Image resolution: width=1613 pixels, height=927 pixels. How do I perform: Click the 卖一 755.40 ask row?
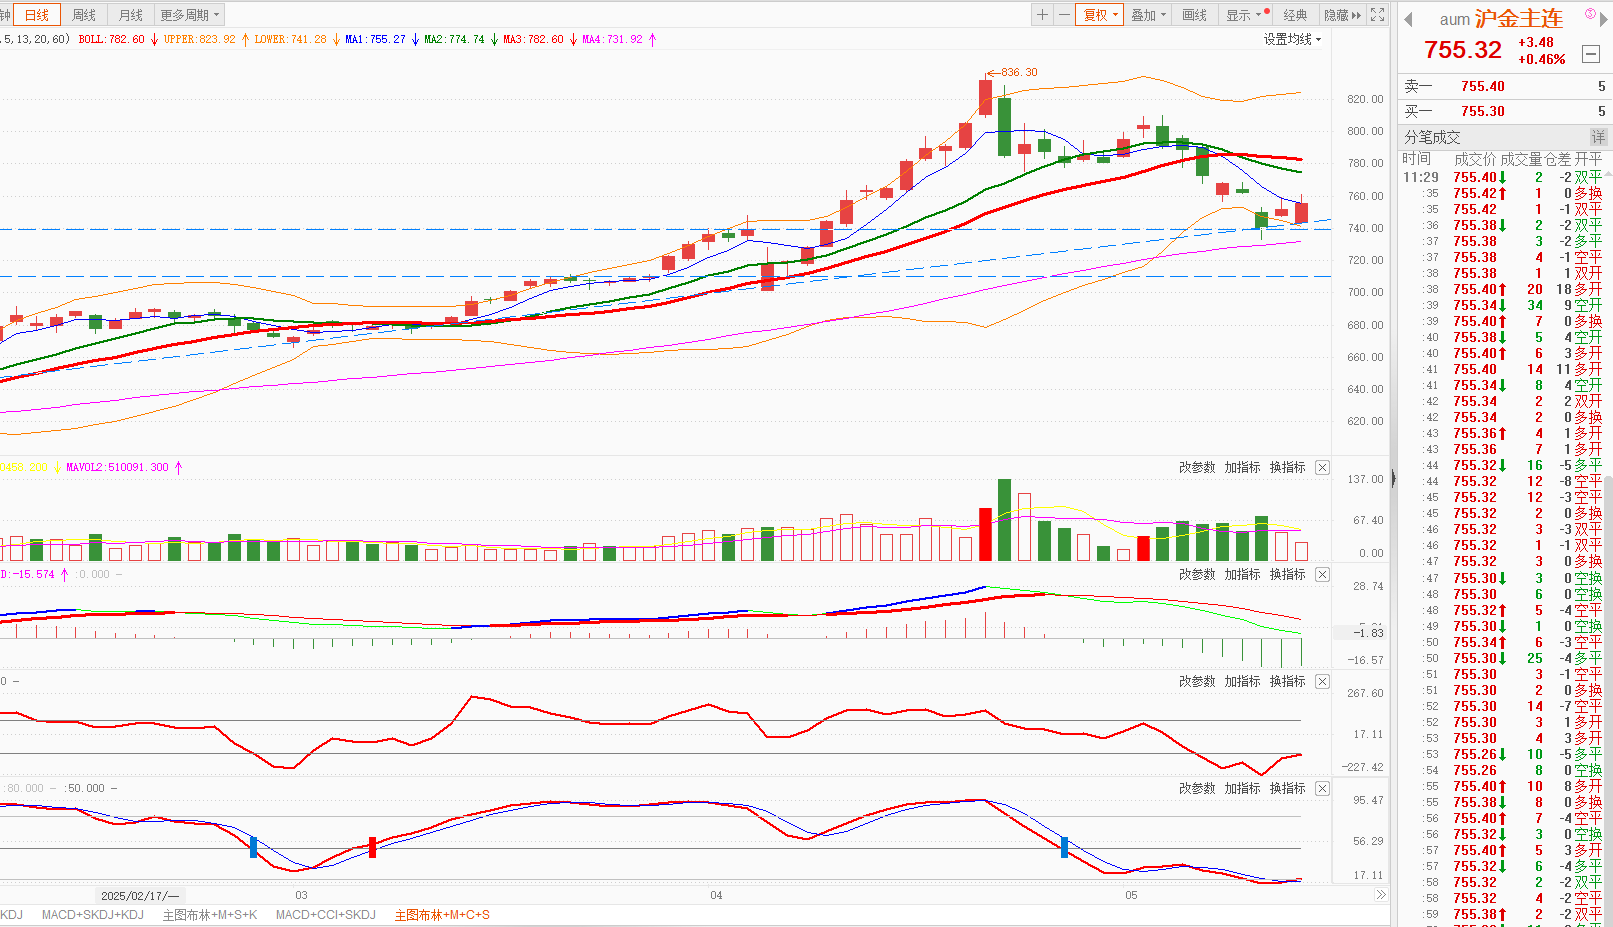pos(1504,86)
